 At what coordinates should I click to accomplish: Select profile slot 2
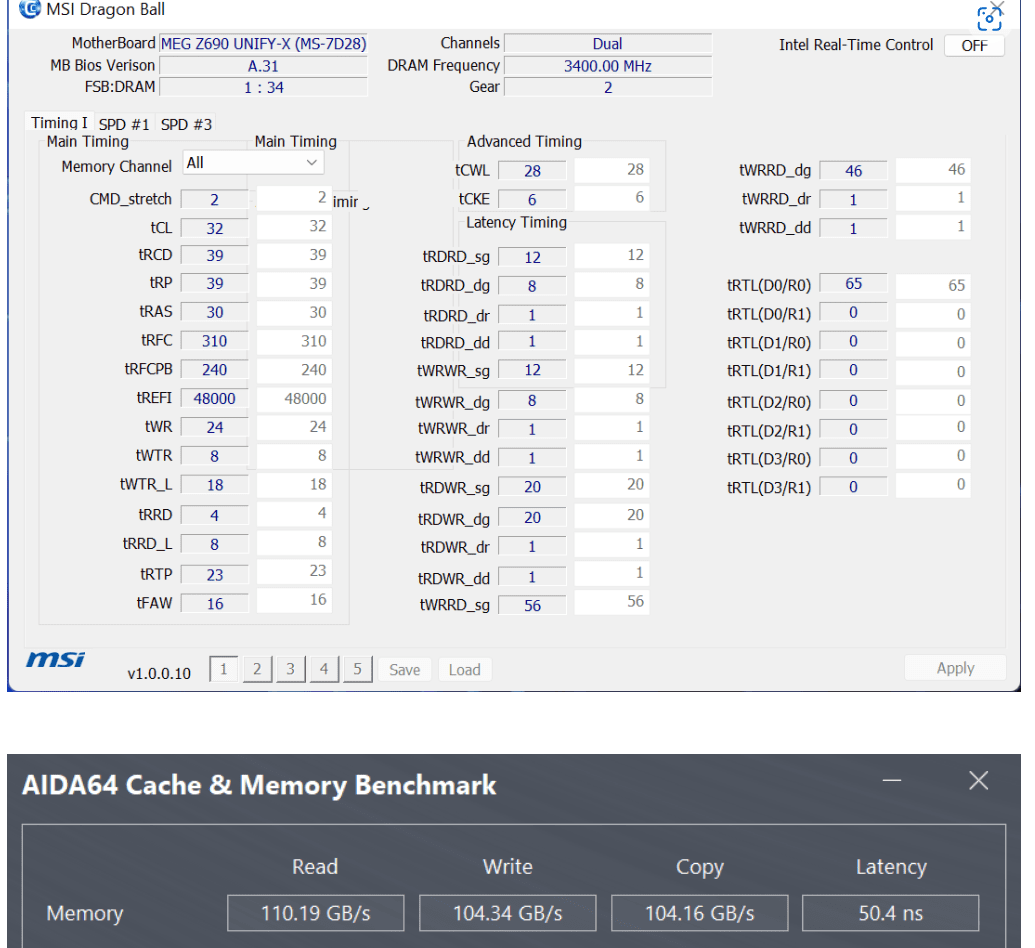coord(257,669)
